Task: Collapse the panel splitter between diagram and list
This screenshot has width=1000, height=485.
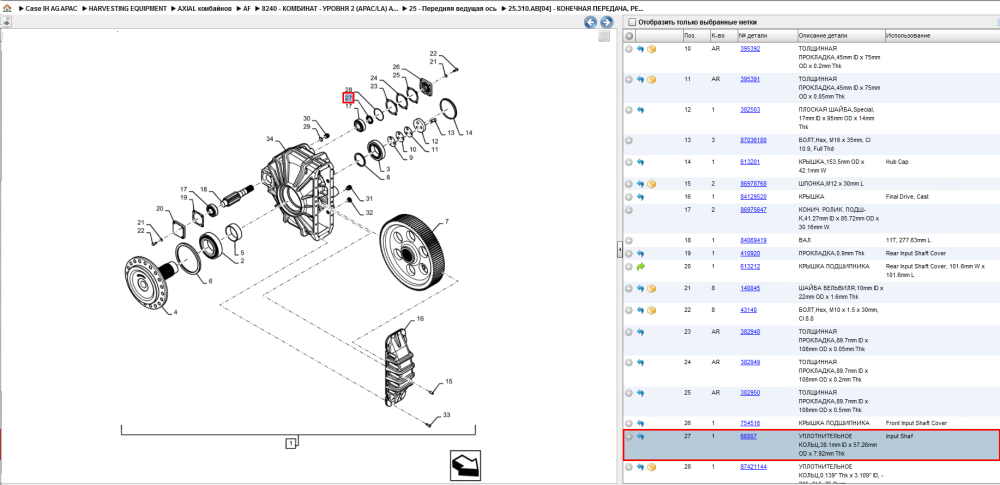Action: pyautogui.click(x=619, y=250)
